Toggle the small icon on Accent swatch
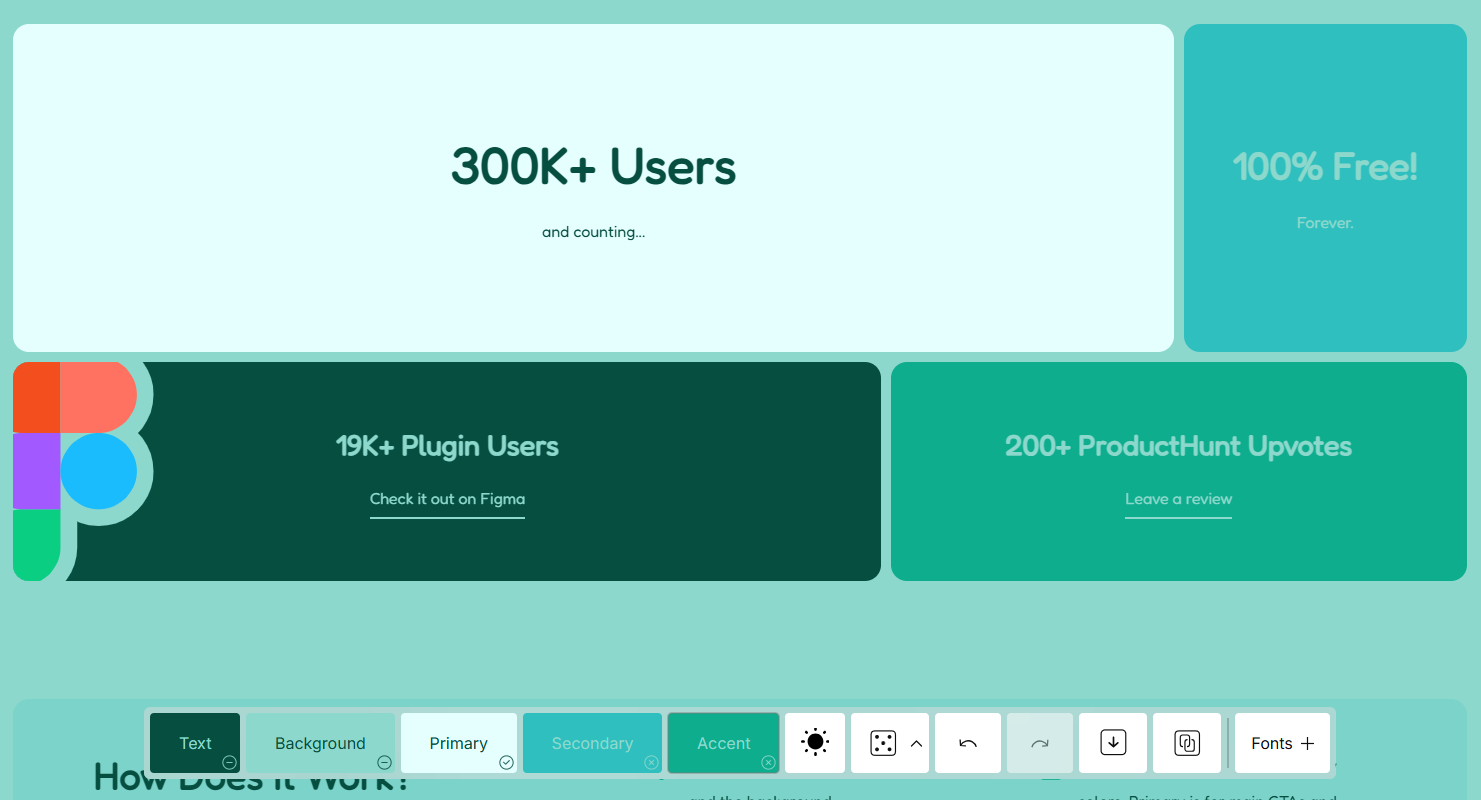 [768, 762]
